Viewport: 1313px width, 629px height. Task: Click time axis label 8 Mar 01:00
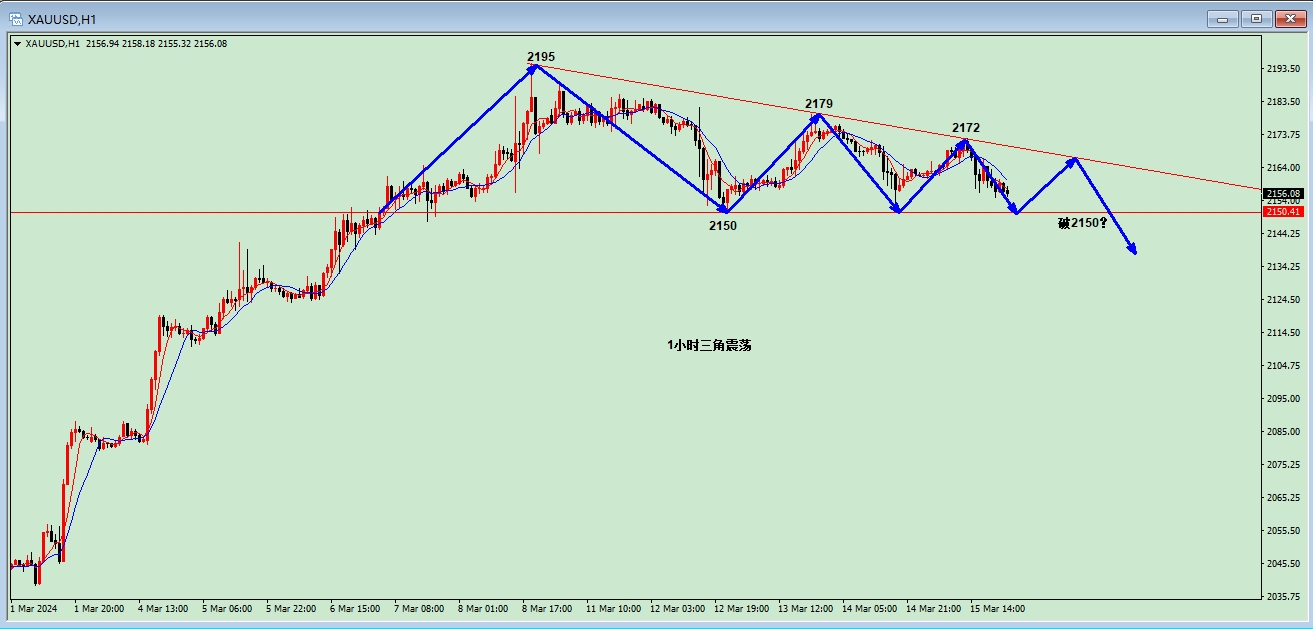[x=485, y=608]
